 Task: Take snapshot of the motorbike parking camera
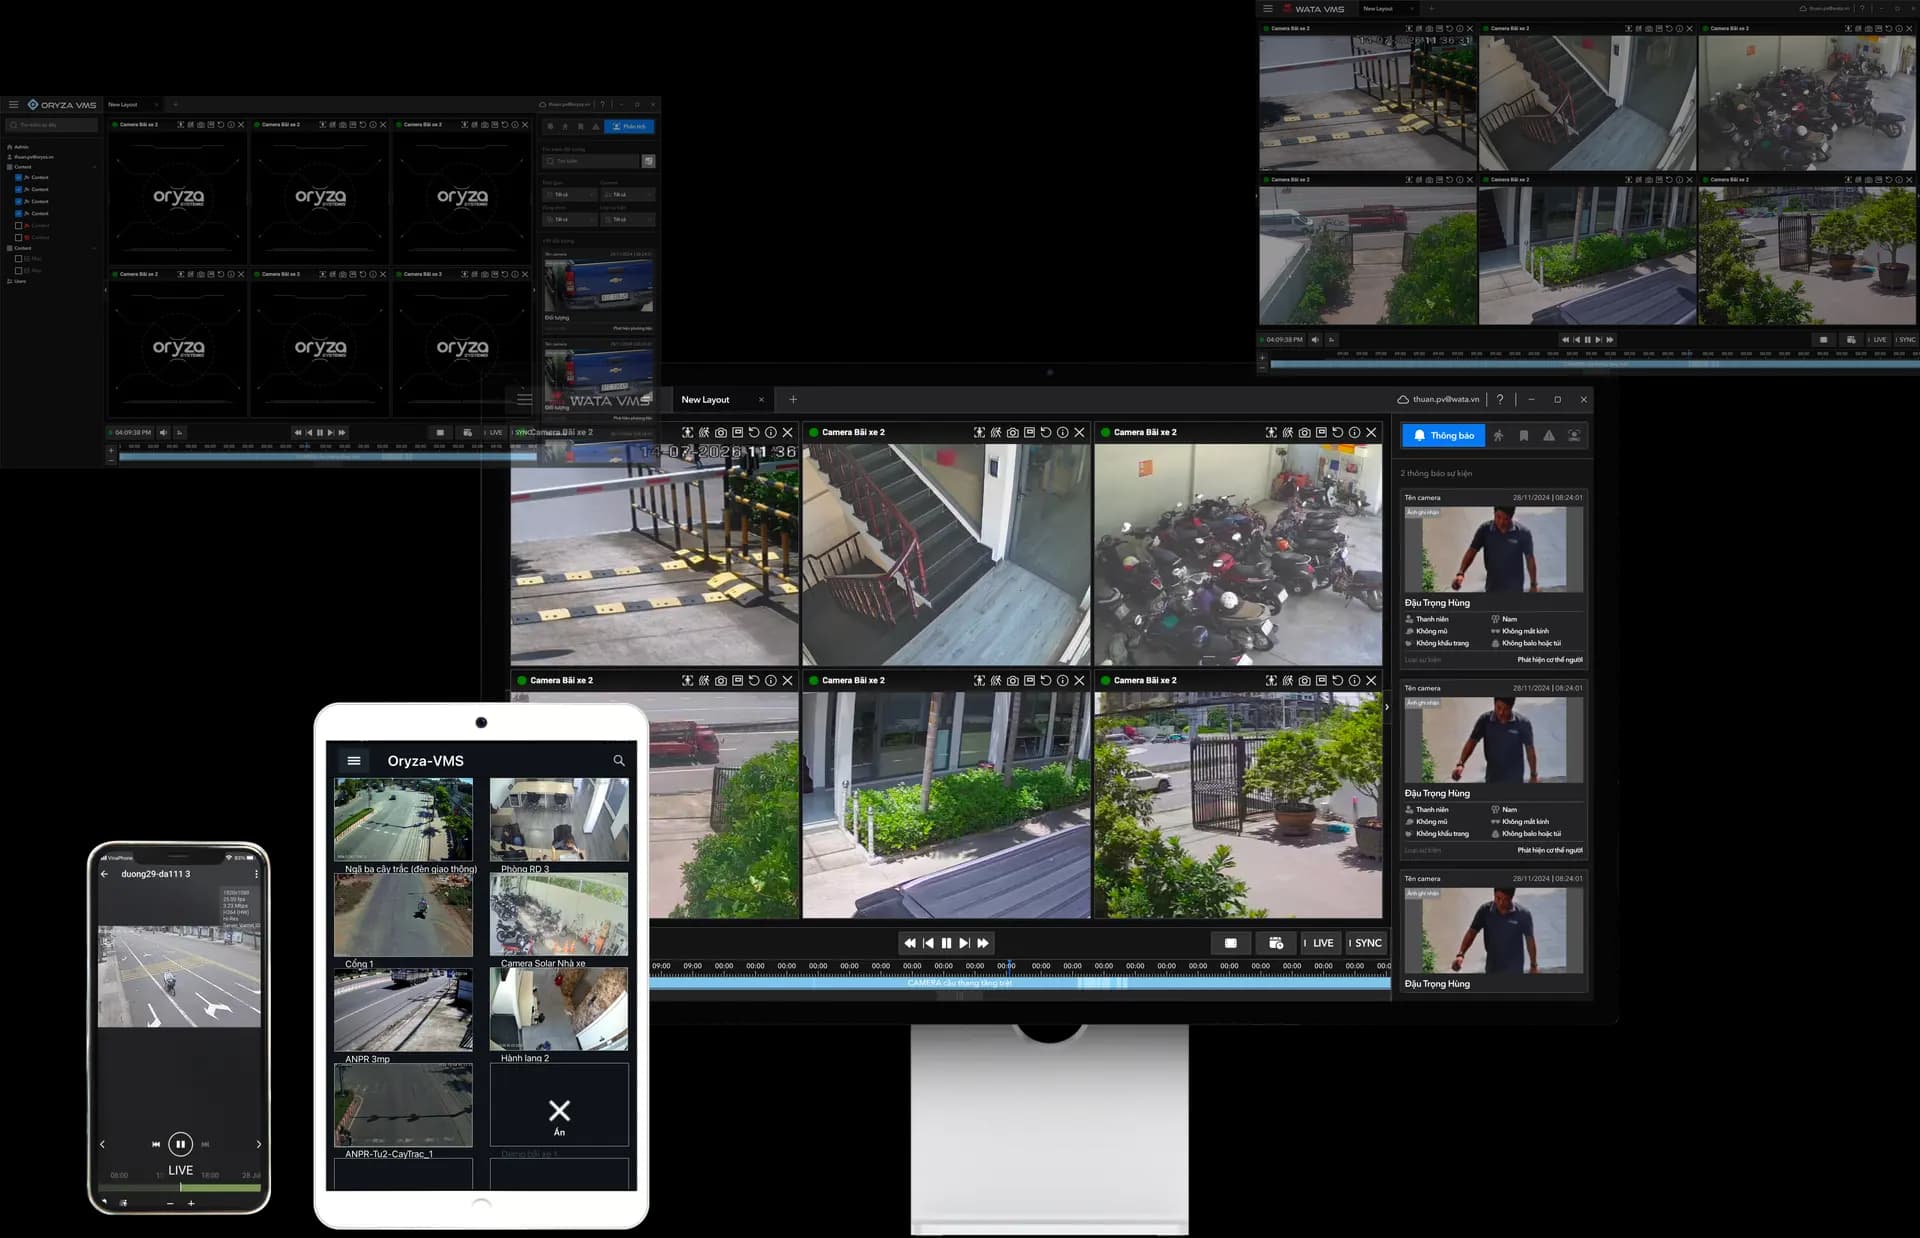pos(1304,432)
